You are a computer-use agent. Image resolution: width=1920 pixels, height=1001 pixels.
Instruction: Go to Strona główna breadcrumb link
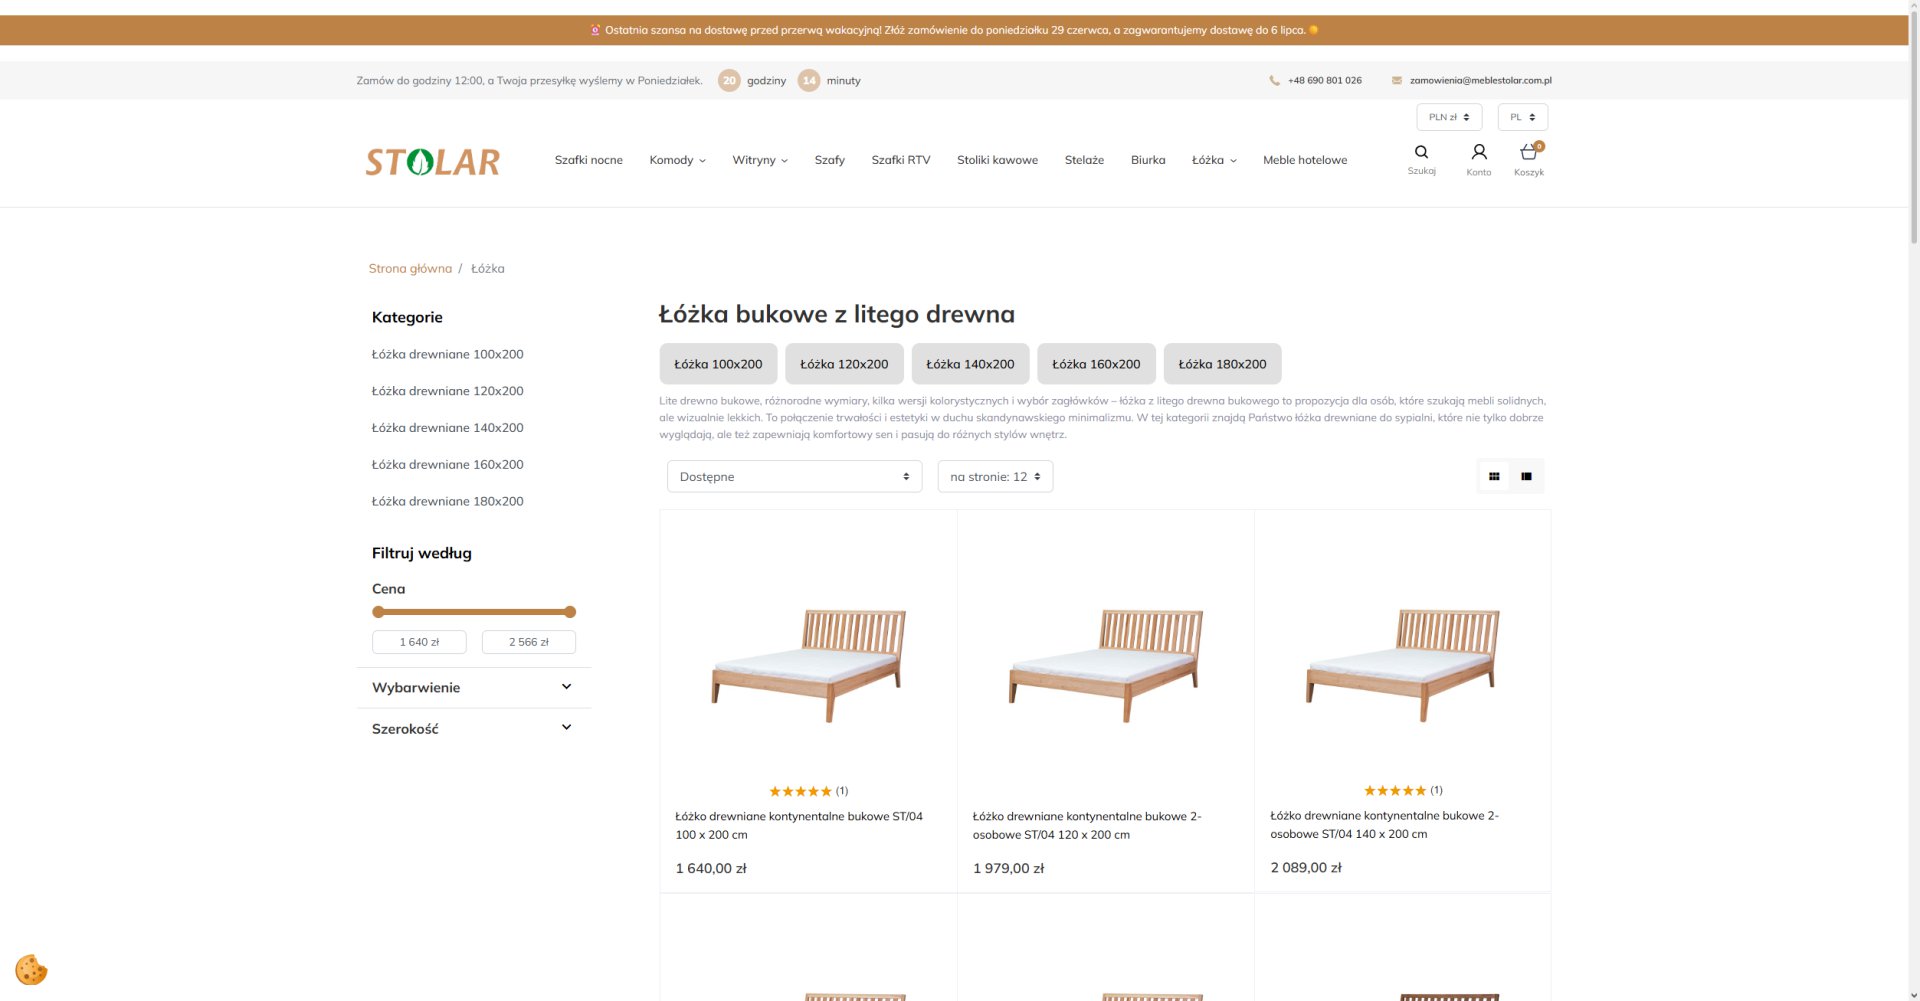coord(410,268)
